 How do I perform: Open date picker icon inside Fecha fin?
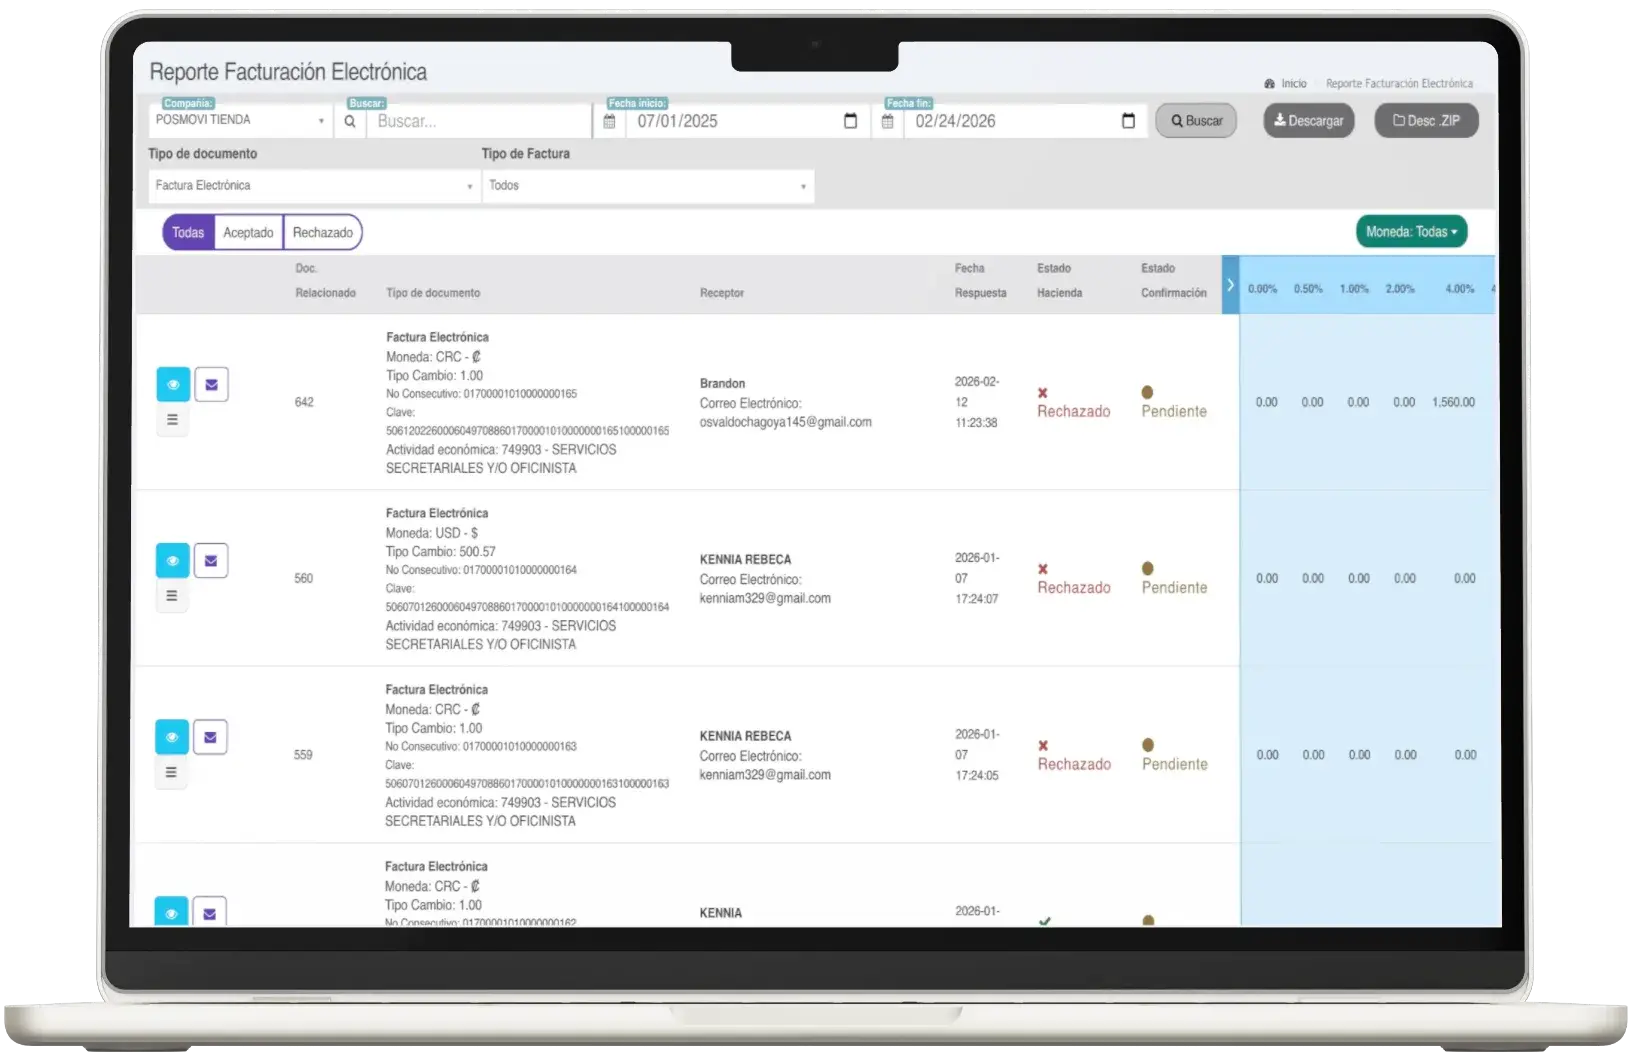point(1129,121)
